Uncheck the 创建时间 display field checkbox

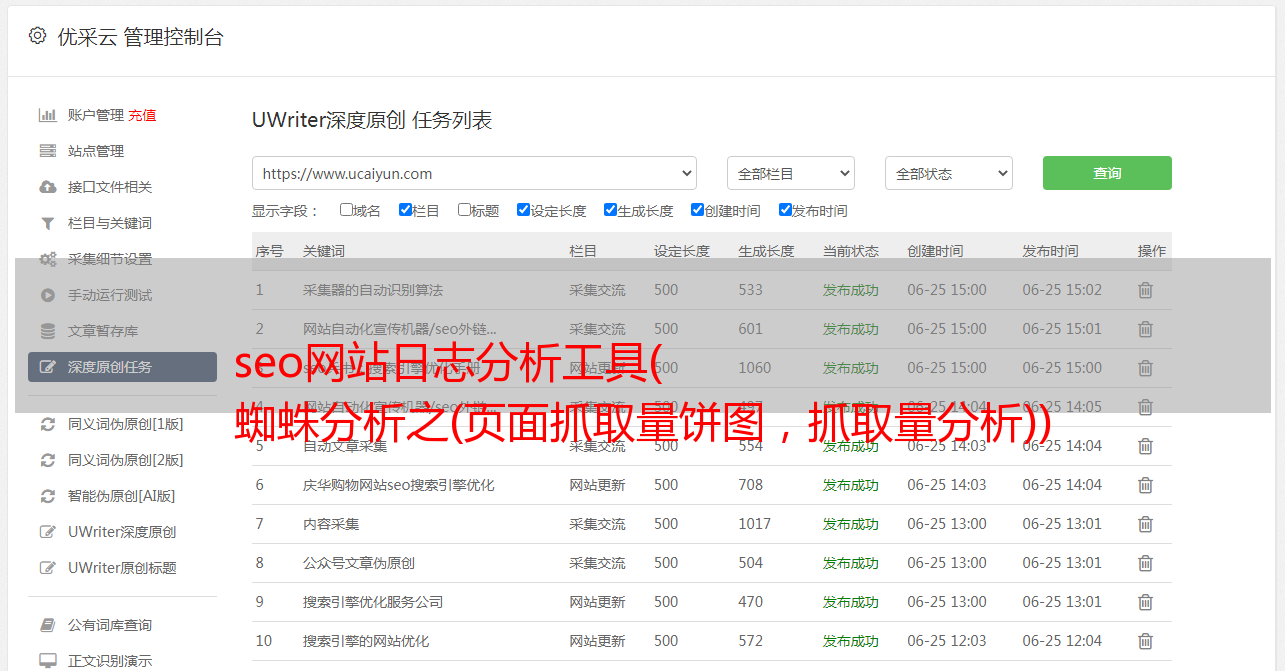[x=697, y=210]
